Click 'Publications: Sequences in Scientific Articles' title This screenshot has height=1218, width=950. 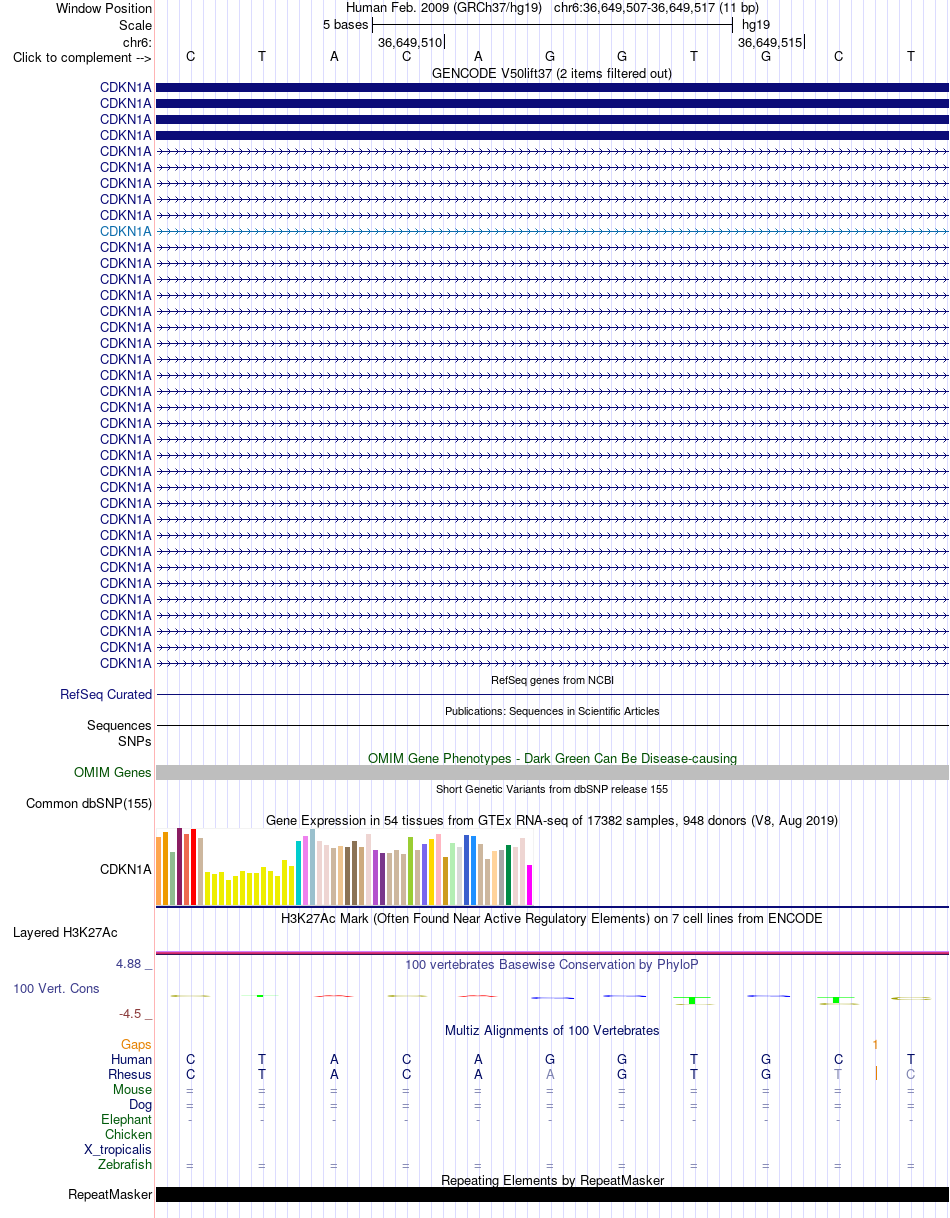552,711
